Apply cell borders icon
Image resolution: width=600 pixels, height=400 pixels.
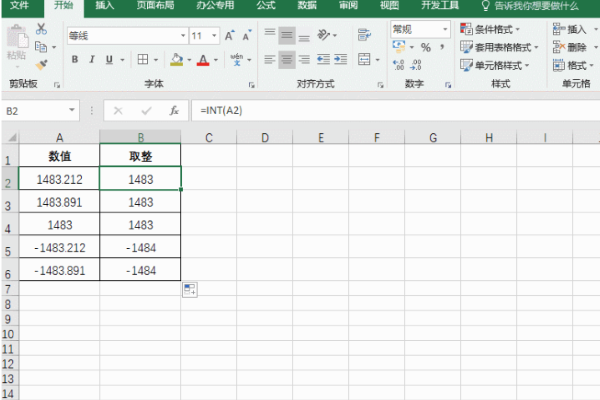(x=143, y=59)
